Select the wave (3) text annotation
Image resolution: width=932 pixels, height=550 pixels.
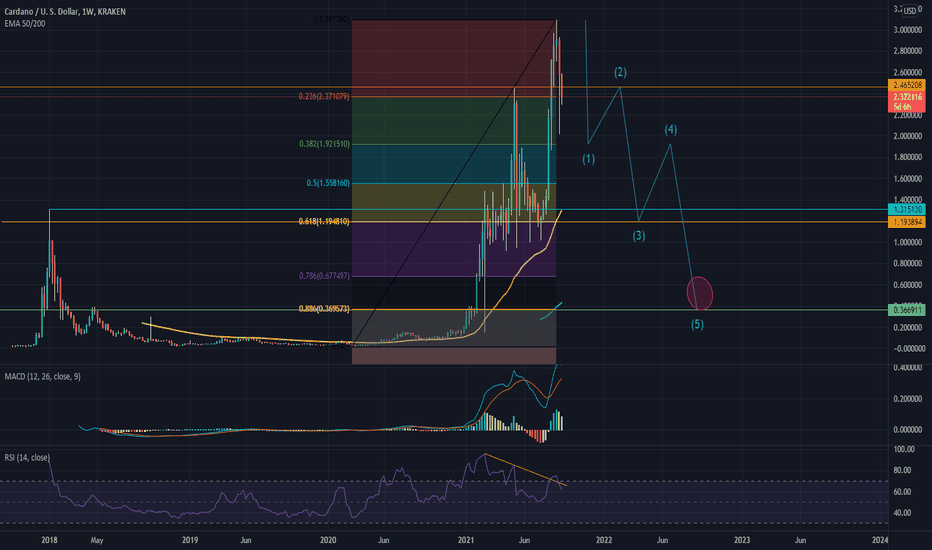638,235
